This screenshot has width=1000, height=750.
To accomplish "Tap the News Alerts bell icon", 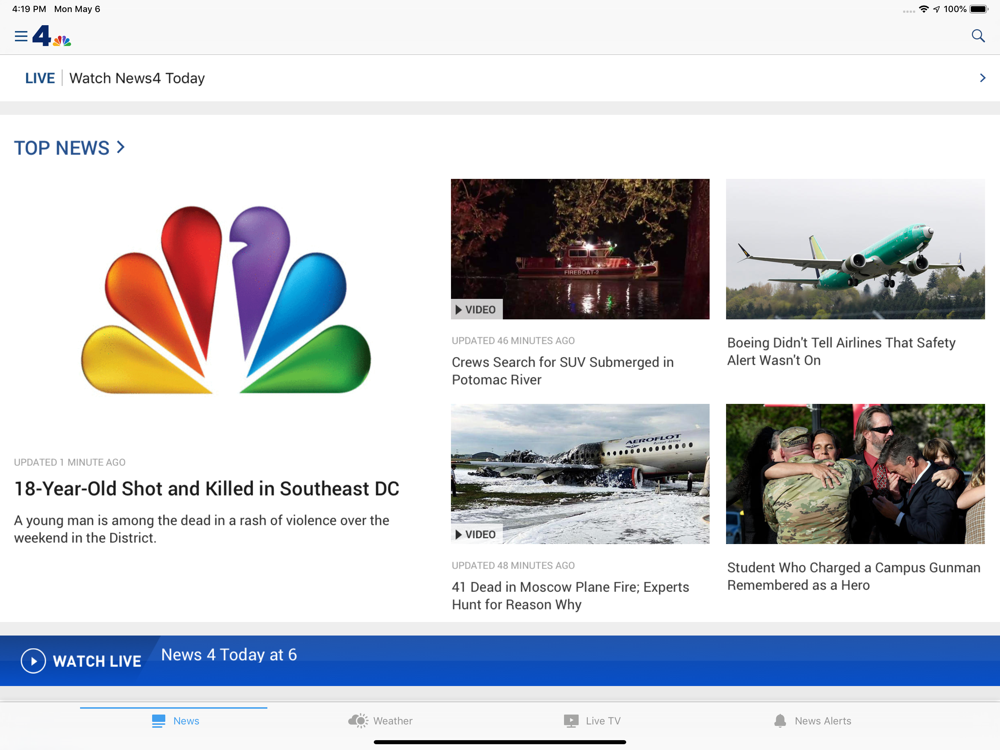I will click(x=780, y=721).
